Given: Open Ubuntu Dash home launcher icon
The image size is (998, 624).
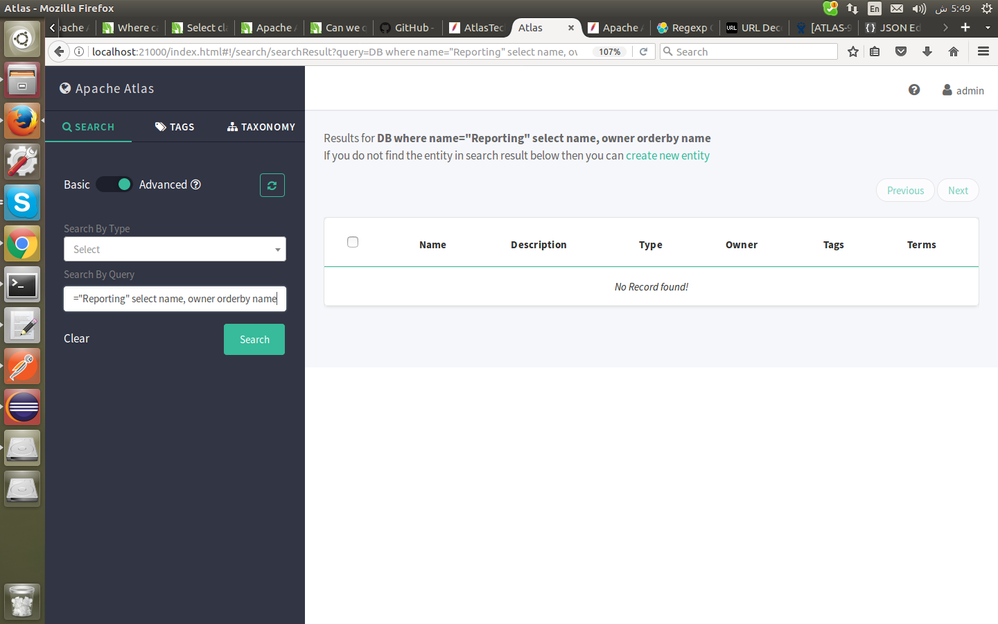Looking at the screenshot, I should tap(22, 39).
